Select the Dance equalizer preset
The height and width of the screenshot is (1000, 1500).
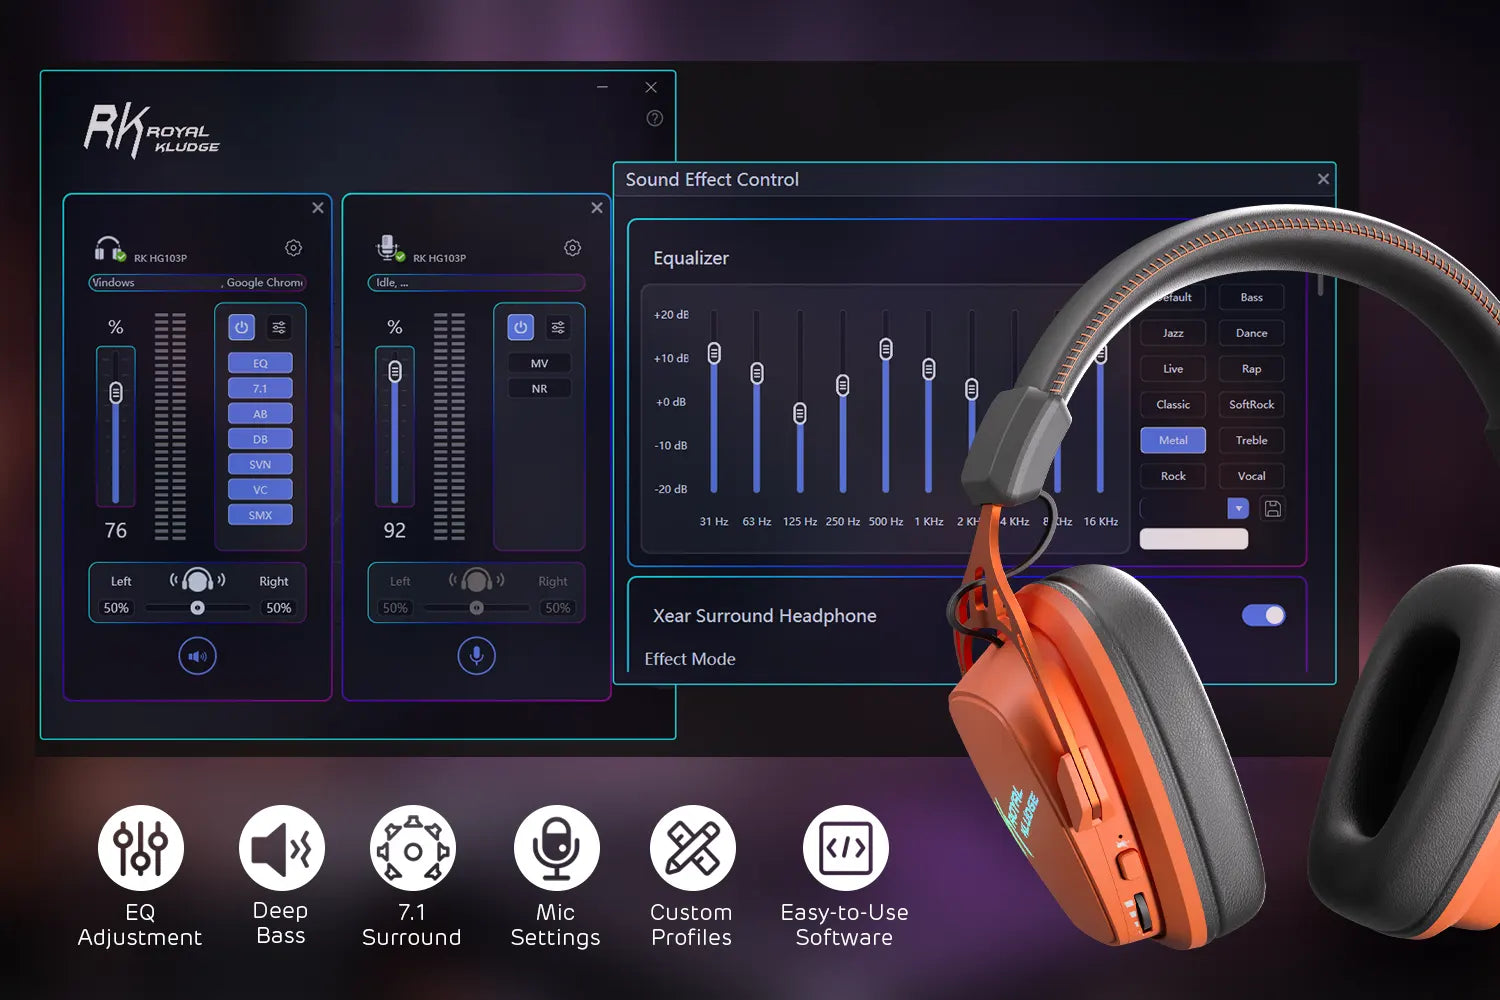[1251, 333]
